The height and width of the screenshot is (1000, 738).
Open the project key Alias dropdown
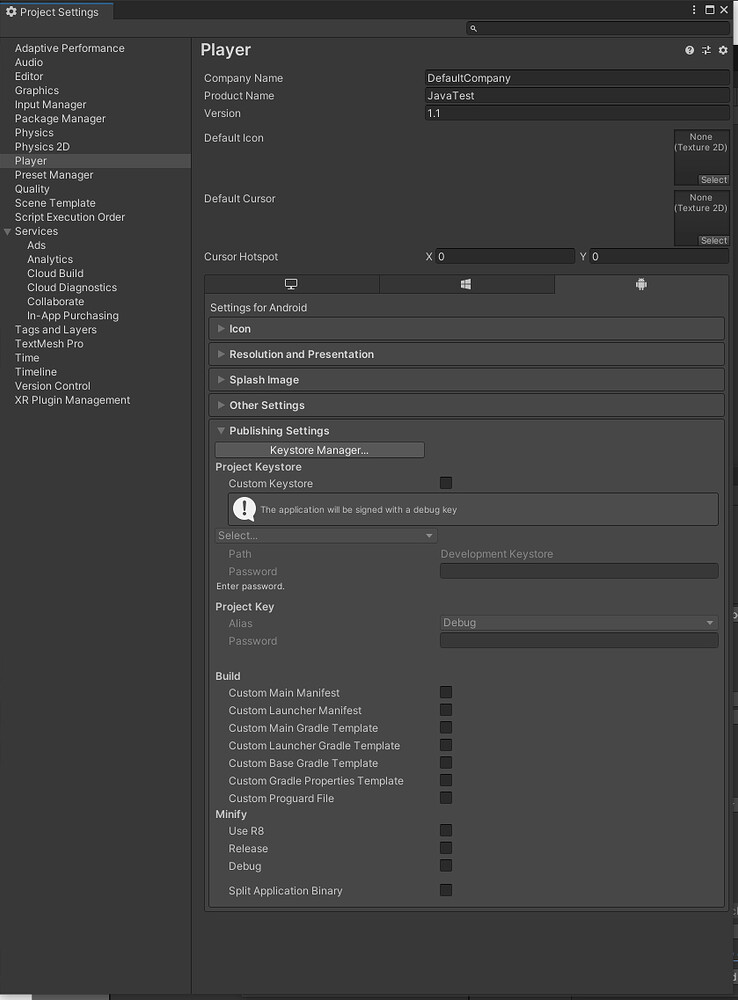578,622
